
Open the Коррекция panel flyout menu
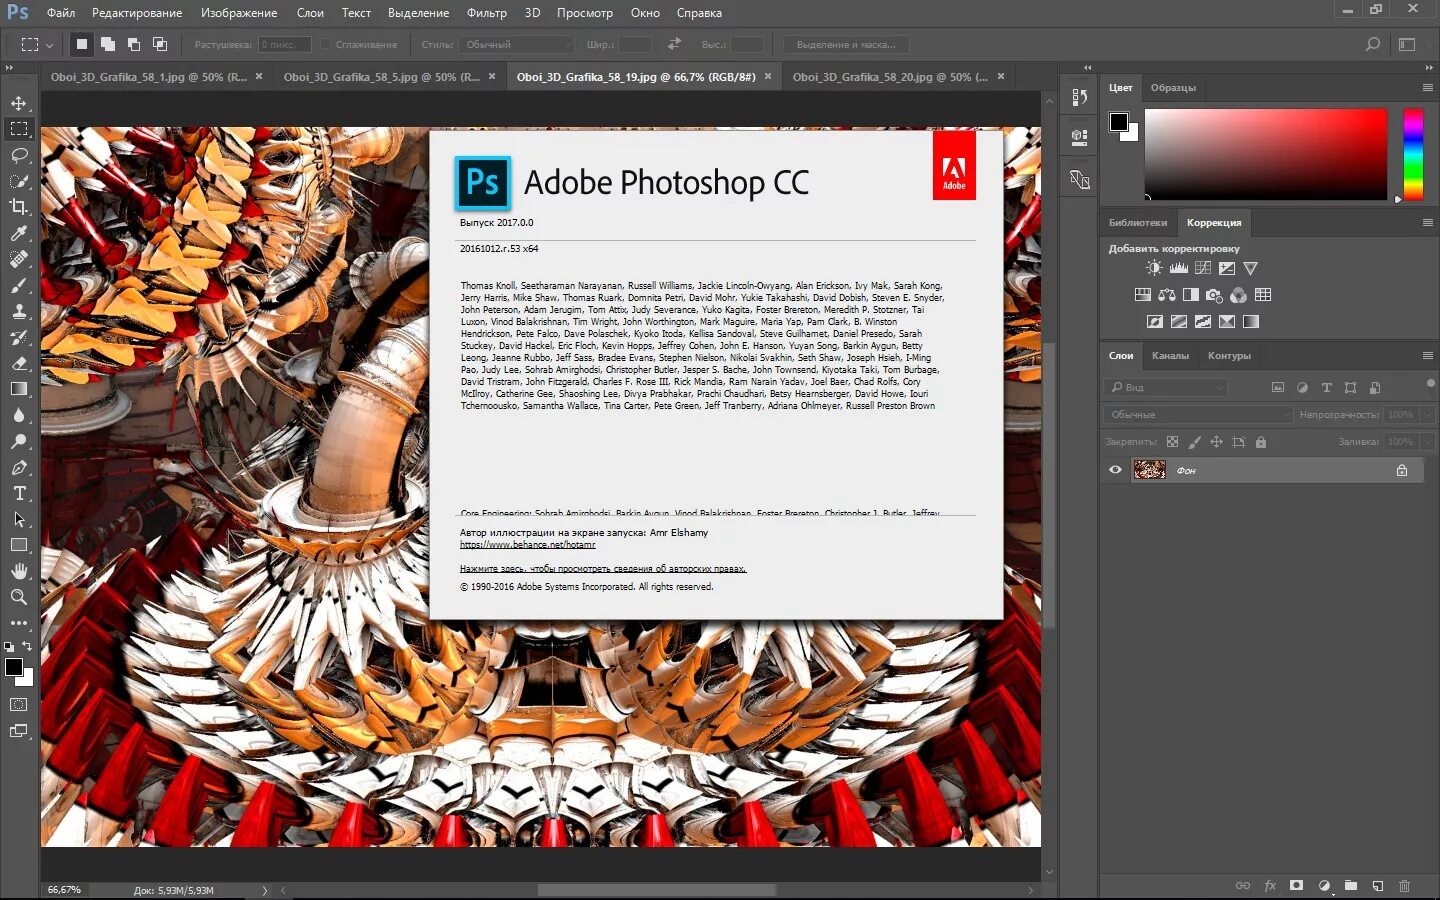pyautogui.click(x=1427, y=223)
